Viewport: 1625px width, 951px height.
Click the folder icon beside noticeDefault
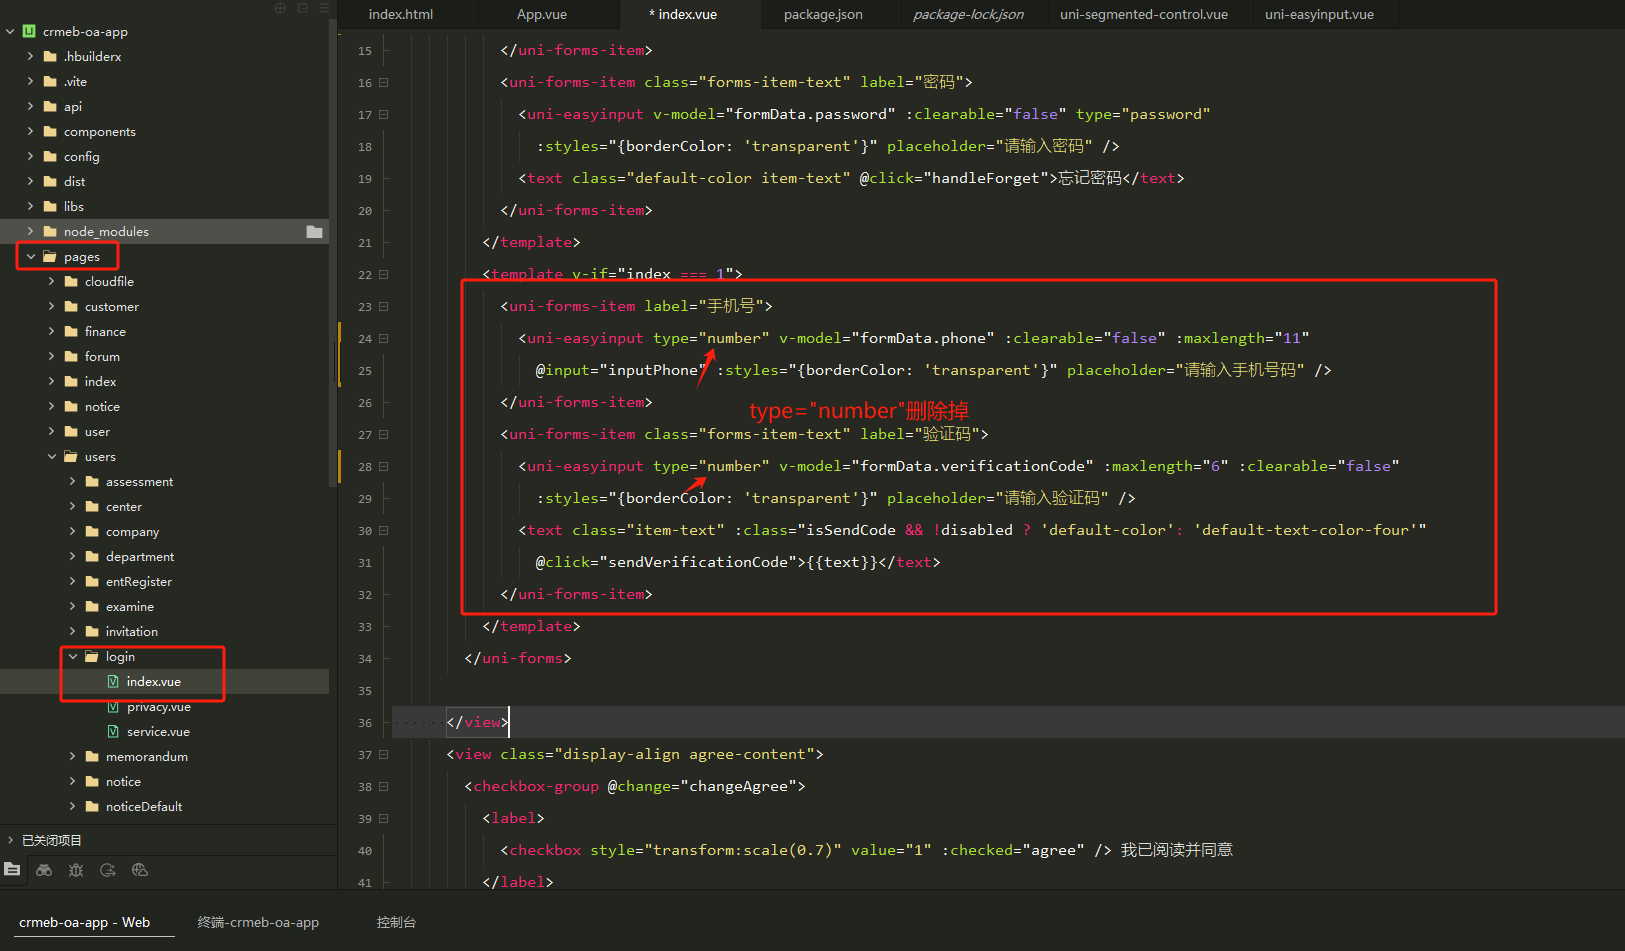point(92,806)
